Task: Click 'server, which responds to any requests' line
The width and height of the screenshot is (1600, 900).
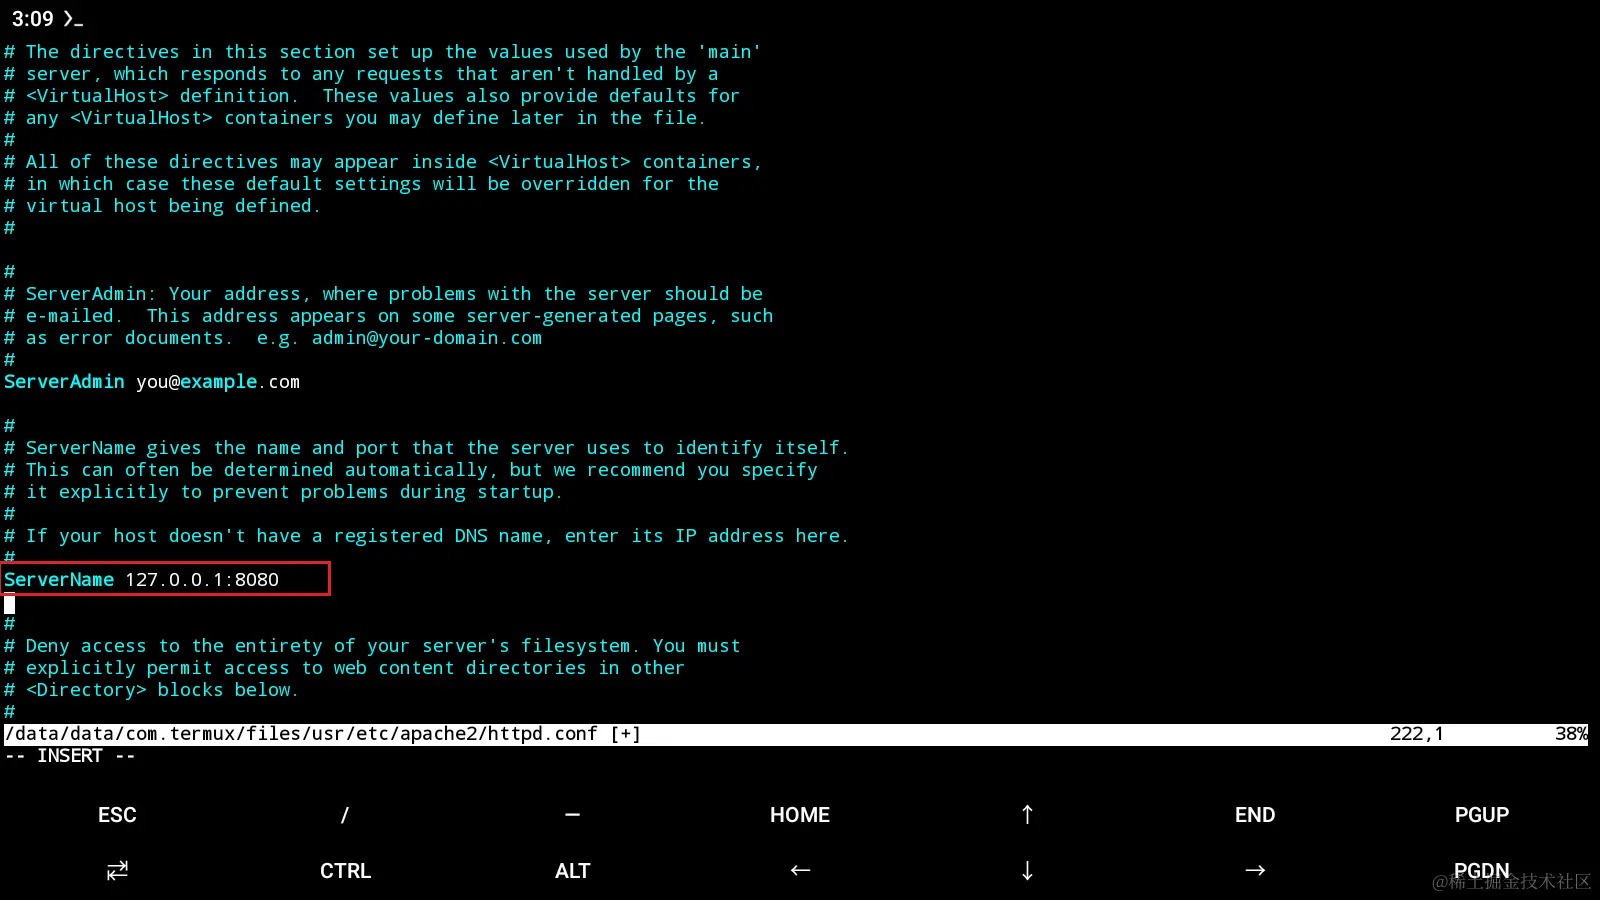Action: click(361, 74)
